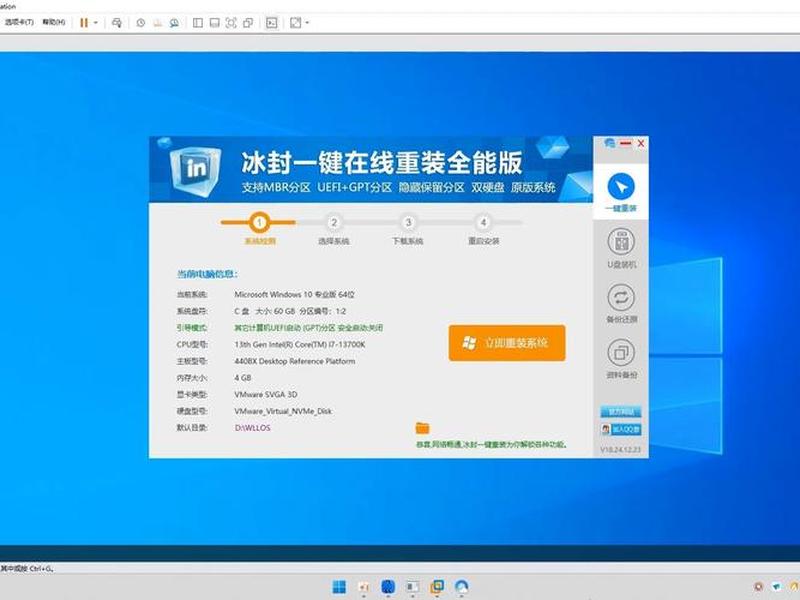Minimize the 冰封 installer window
This screenshot has width=800, height=600.
coord(626,143)
